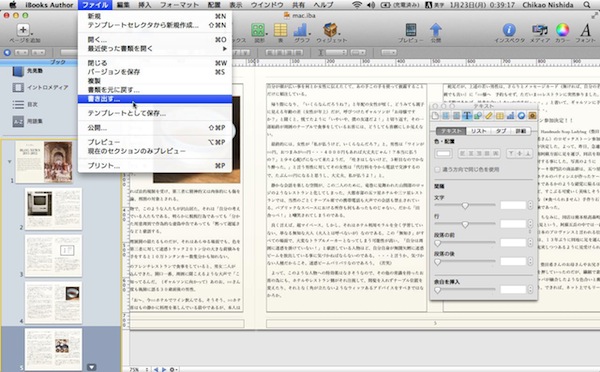600x372 pixels.
Task: Click the 文字 character spacing slider
Action: (x=465, y=206)
